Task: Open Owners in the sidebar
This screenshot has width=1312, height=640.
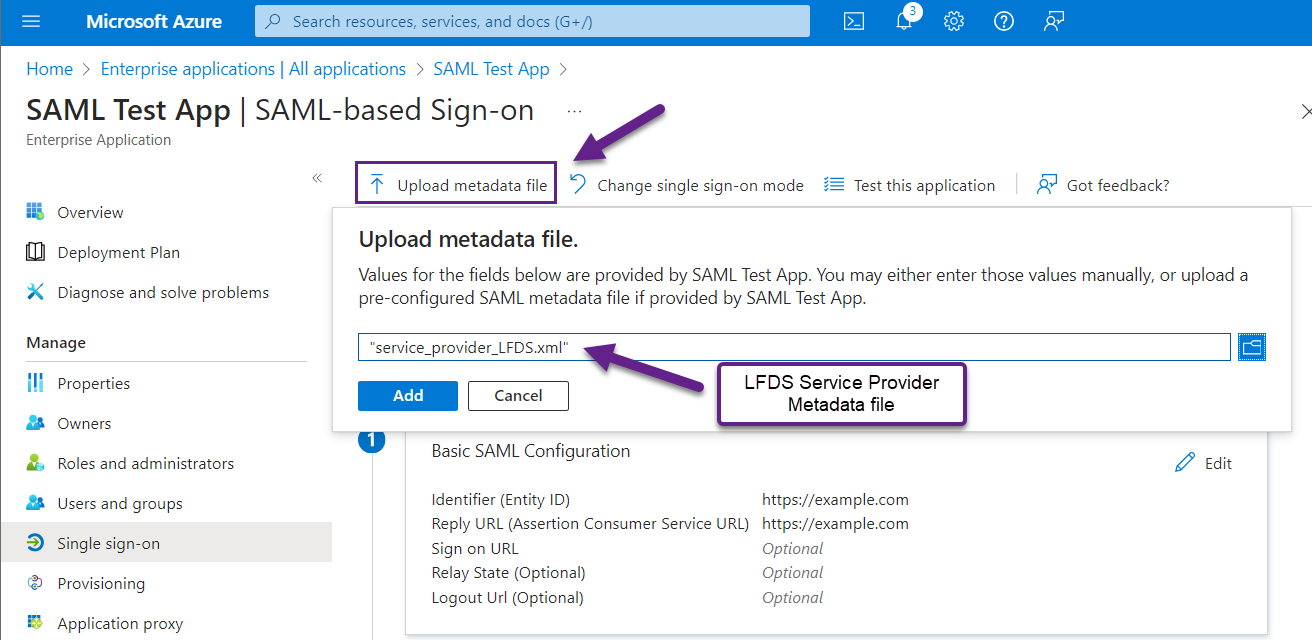Action: 84,424
